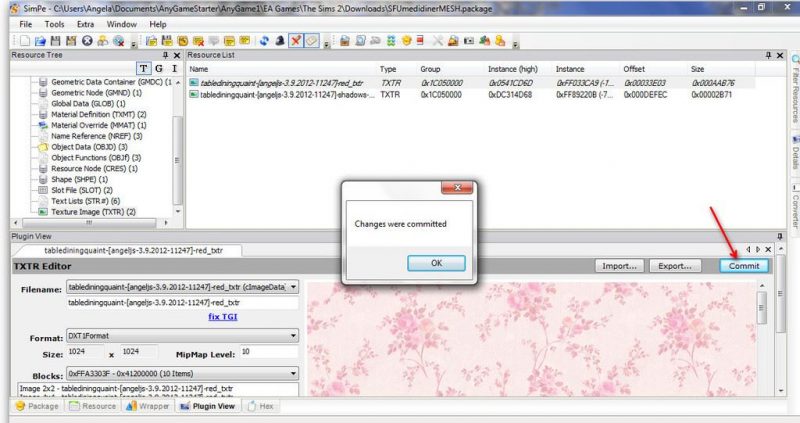Click the blue refresh arrows toolbar icon
800x423 pixels.
[264, 41]
